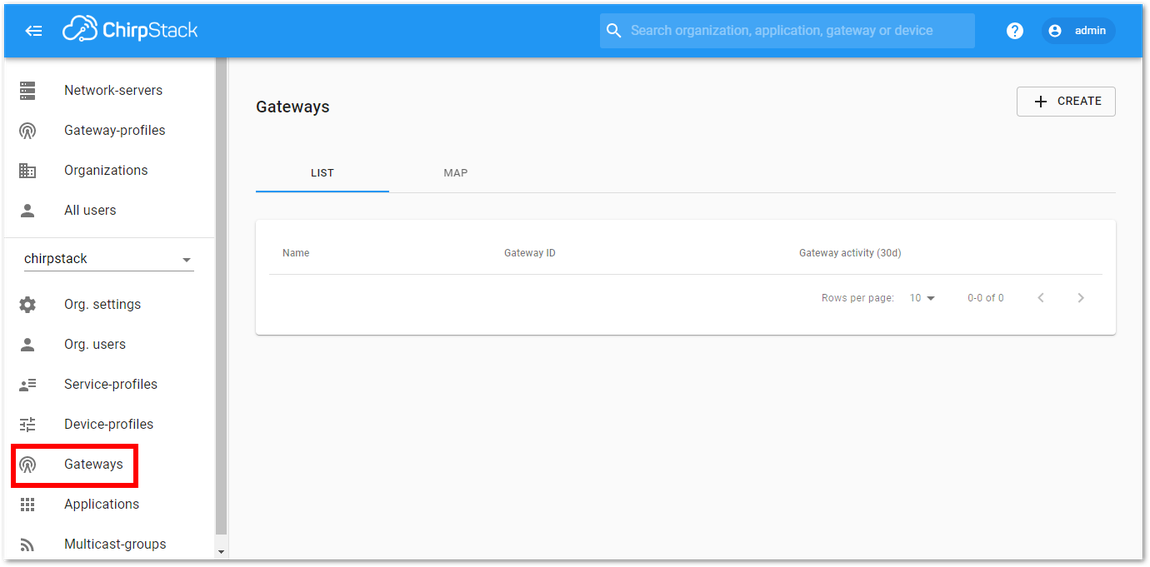Click the Applications grid icon
The width and height of the screenshot is (1150, 567).
click(27, 505)
